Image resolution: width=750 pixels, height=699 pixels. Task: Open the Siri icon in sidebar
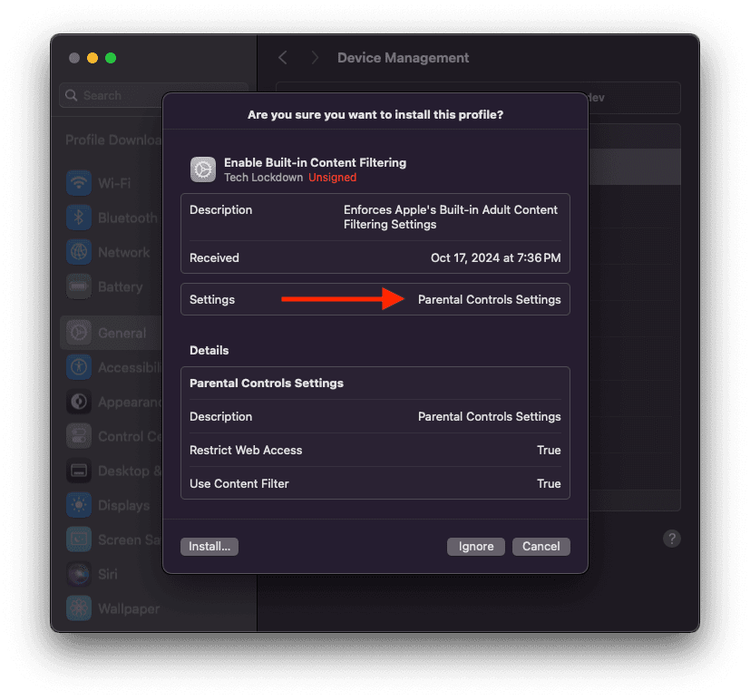click(79, 574)
